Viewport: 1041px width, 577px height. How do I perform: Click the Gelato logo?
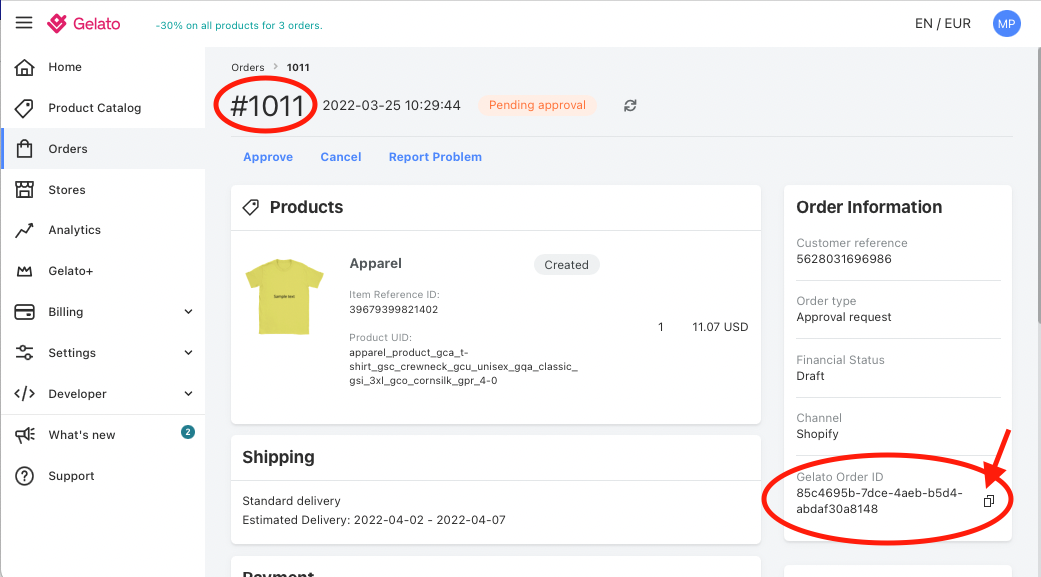point(84,24)
